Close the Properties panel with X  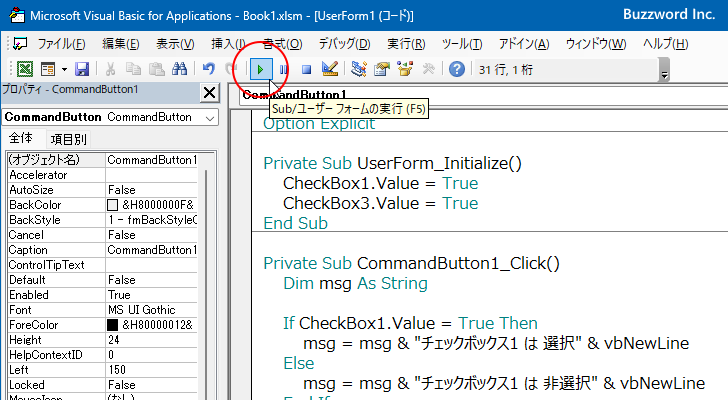[209, 93]
